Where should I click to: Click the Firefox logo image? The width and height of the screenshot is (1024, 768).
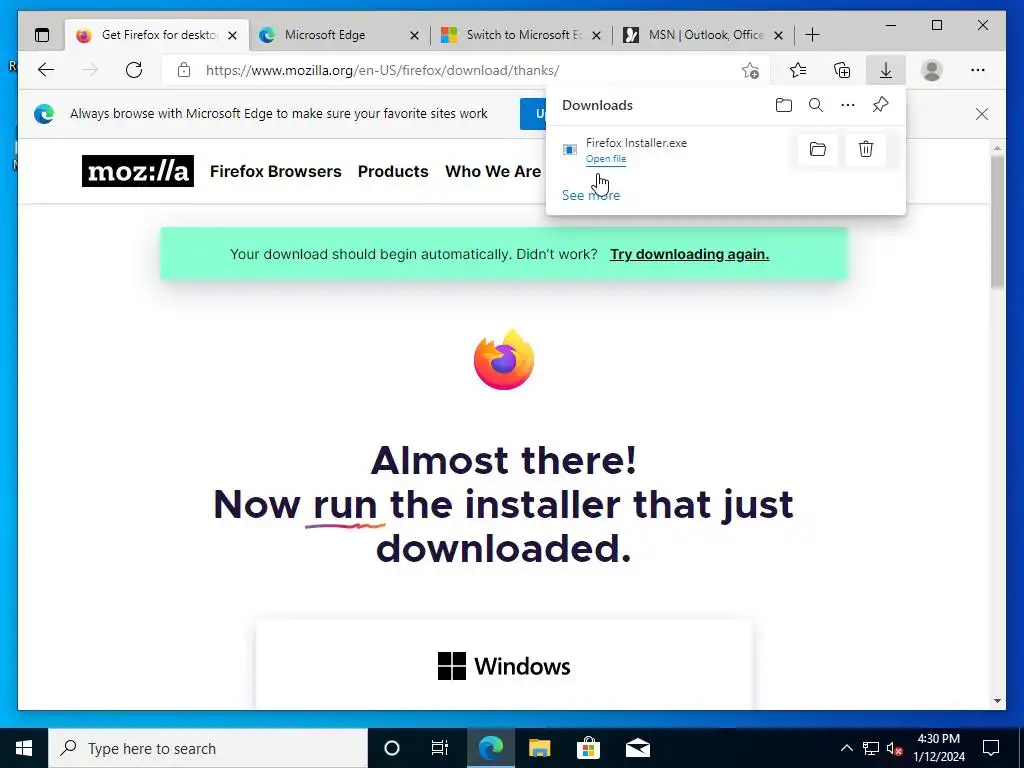click(504, 359)
